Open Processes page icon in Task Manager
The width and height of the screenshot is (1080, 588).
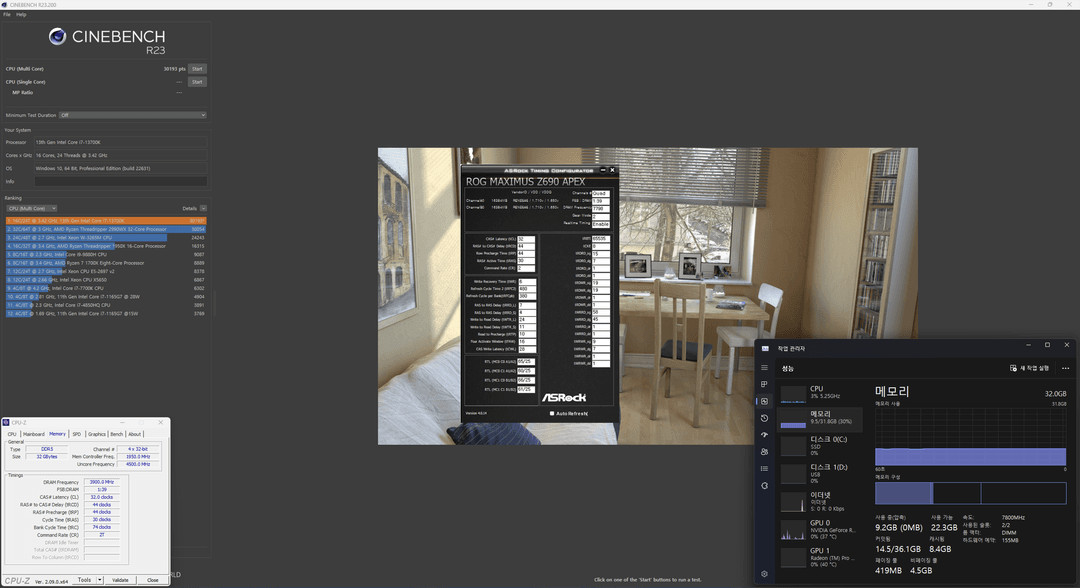click(764, 384)
